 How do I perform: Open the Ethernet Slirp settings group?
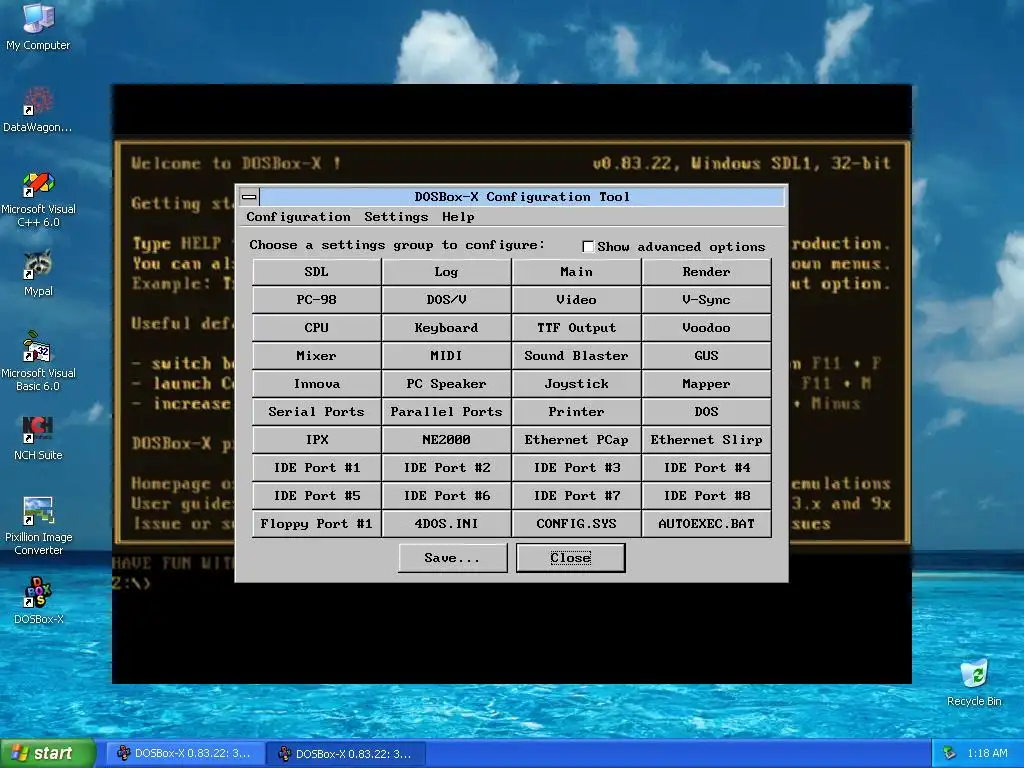[x=706, y=440]
